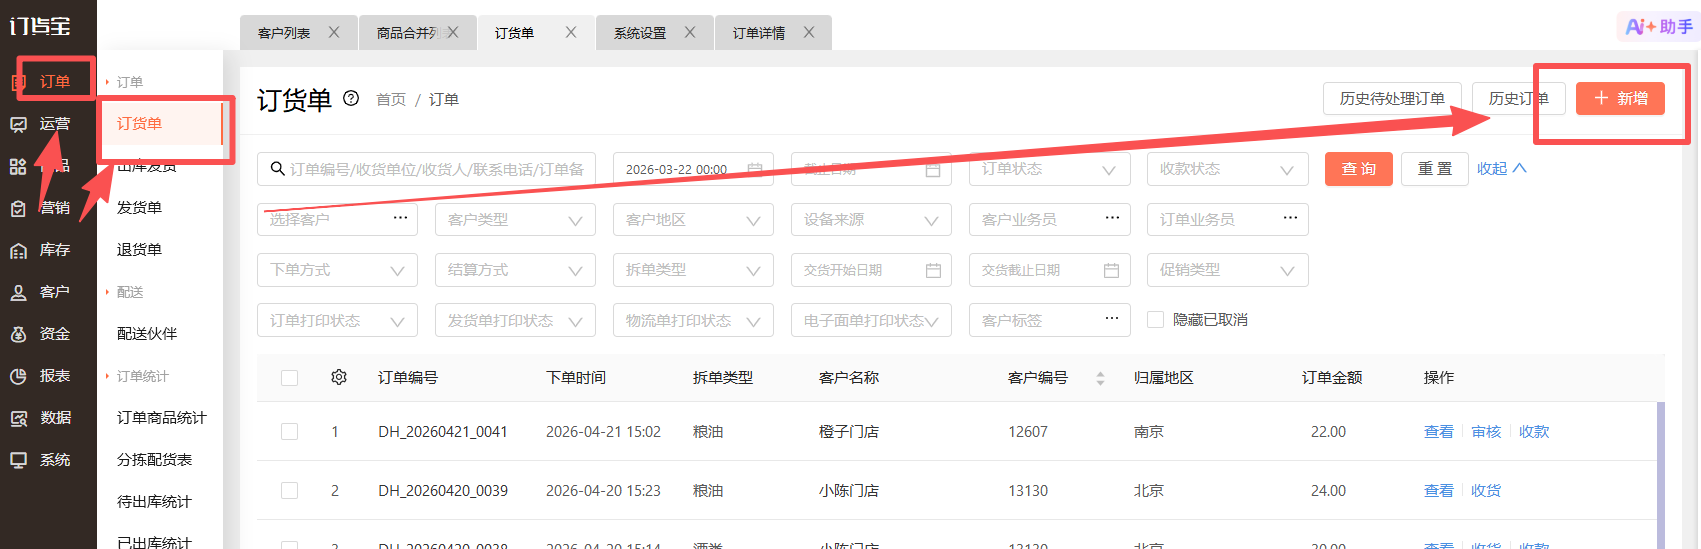
Task: Expand the 结算方式 dropdown
Action: click(x=515, y=270)
